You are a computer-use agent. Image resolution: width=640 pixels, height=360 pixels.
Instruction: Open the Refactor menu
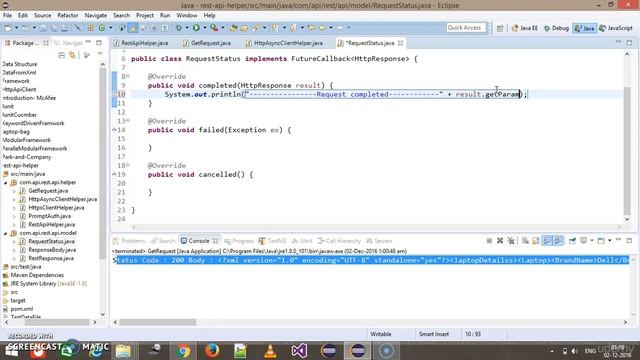tap(68, 16)
